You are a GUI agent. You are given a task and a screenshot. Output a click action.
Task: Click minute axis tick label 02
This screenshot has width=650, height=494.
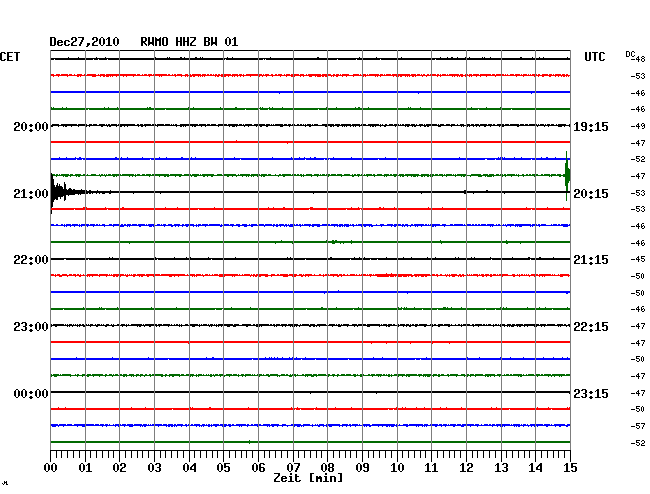tap(119, 468)
